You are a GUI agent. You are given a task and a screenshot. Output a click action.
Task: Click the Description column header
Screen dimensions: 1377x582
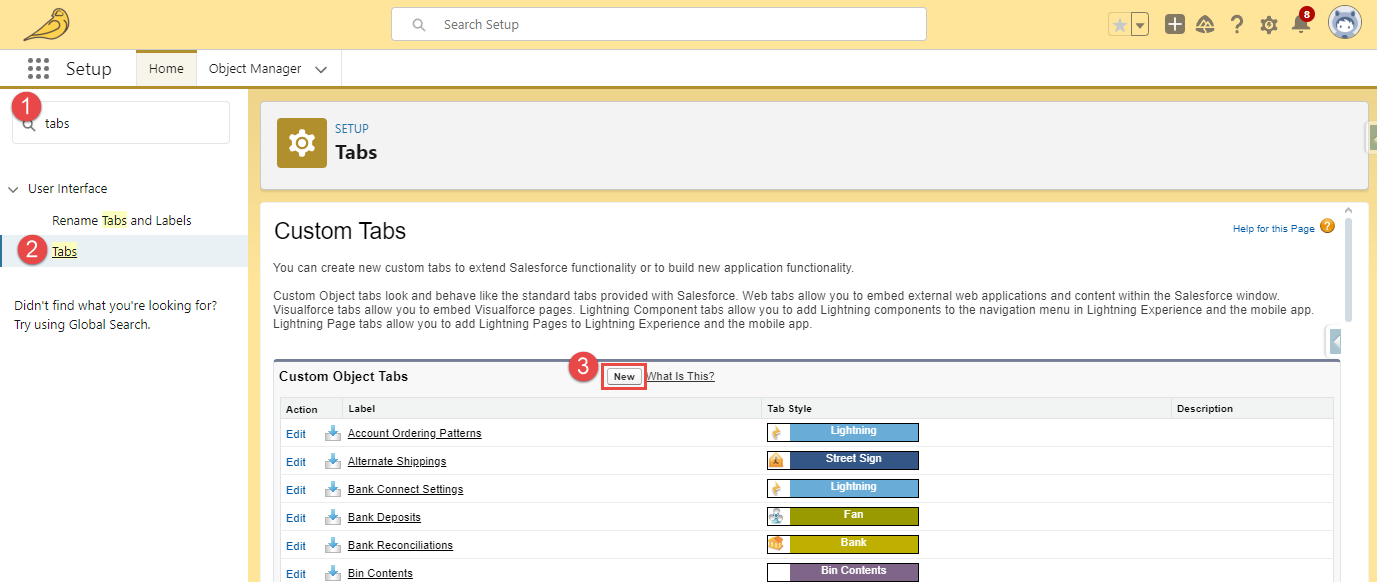click(x=1204, y=409)
